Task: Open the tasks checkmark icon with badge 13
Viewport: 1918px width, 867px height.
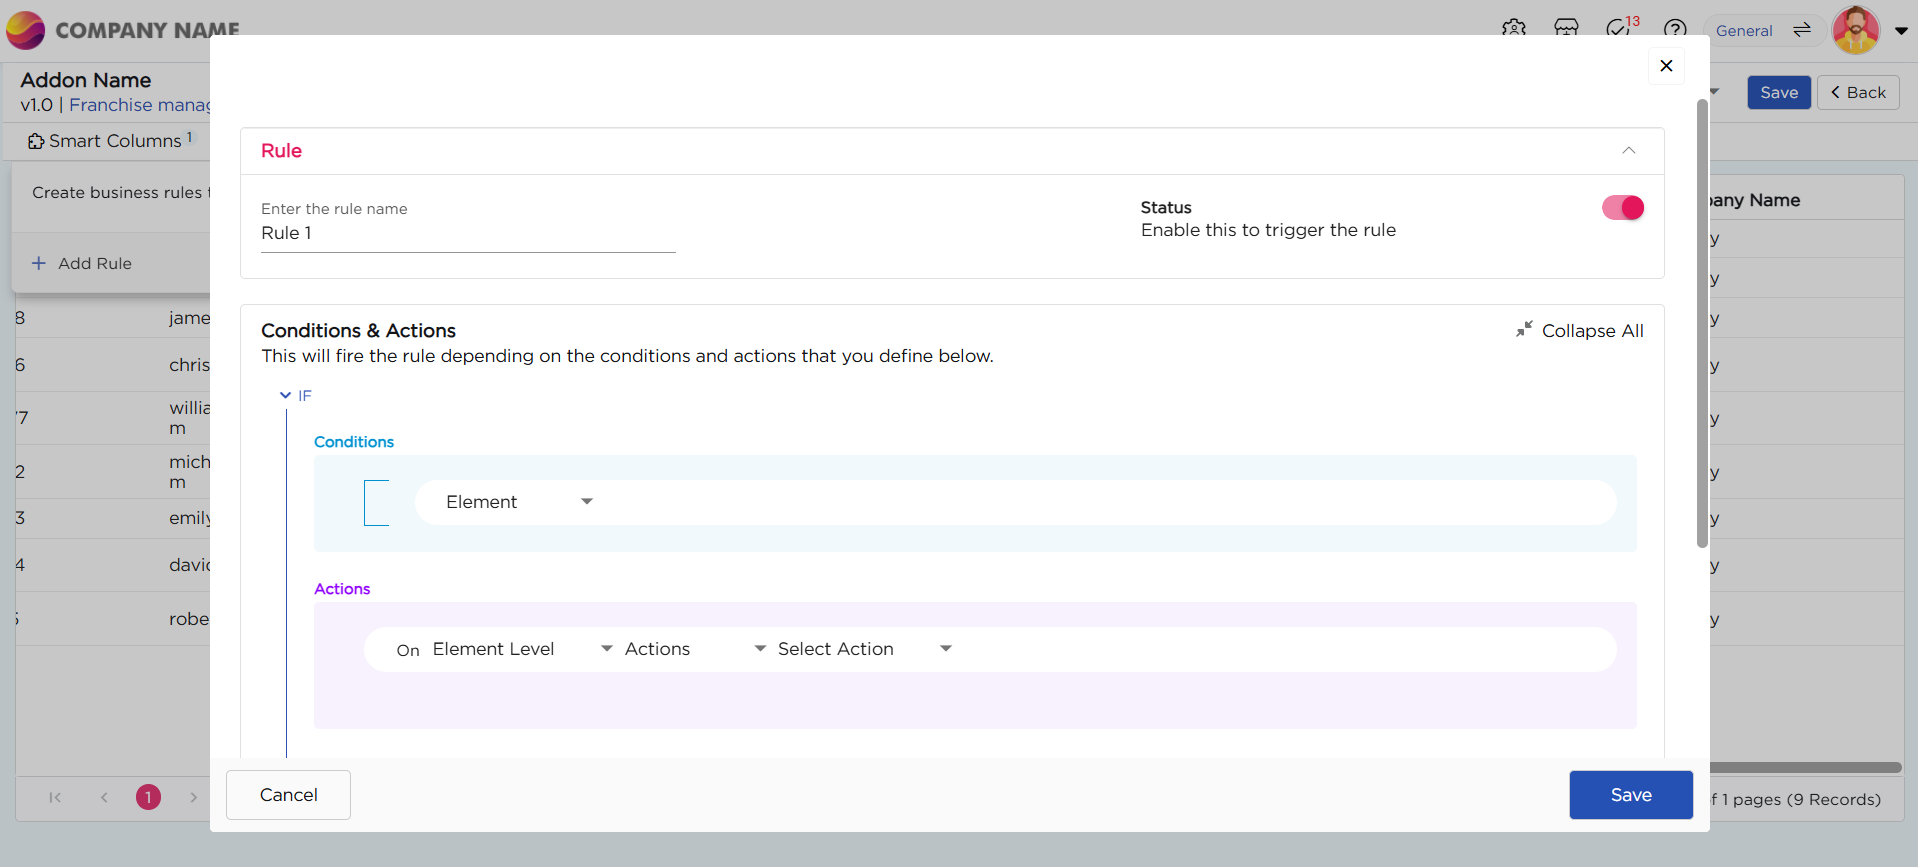Action: [x=1619, y=28]
